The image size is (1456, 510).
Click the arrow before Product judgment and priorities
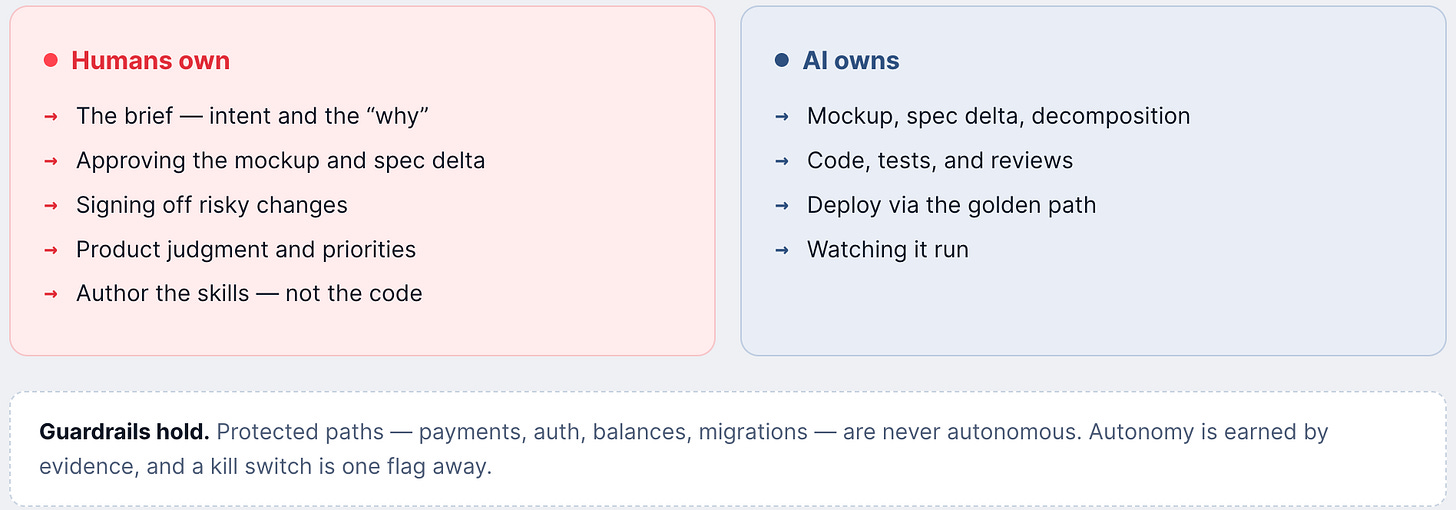coord(51,250)
